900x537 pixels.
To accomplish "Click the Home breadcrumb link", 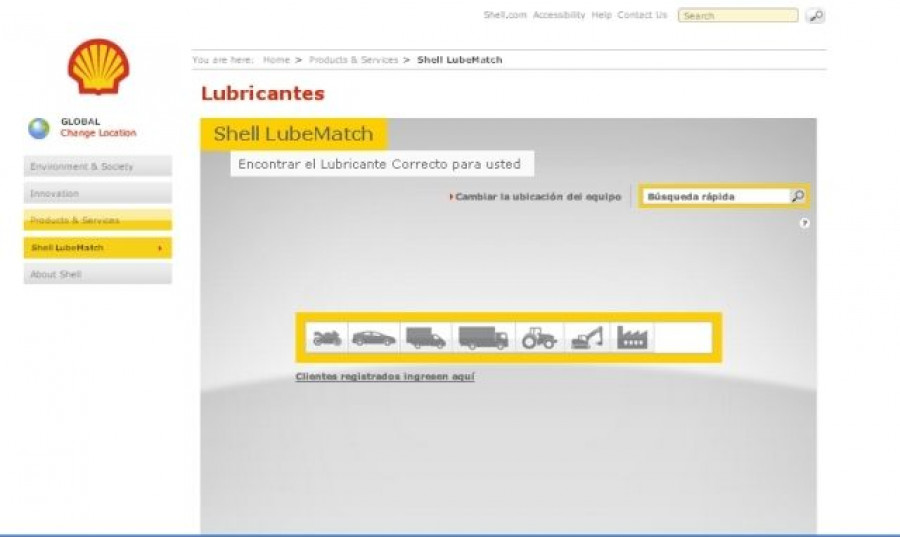I will coord(276,60).
